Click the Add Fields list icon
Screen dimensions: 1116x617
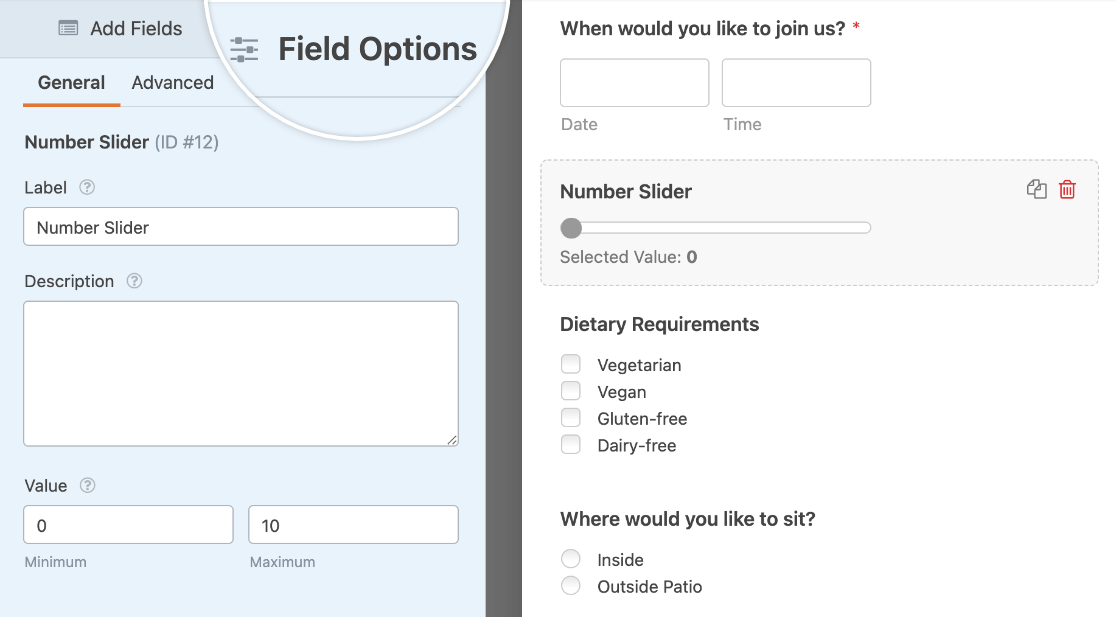pos(68,28)
